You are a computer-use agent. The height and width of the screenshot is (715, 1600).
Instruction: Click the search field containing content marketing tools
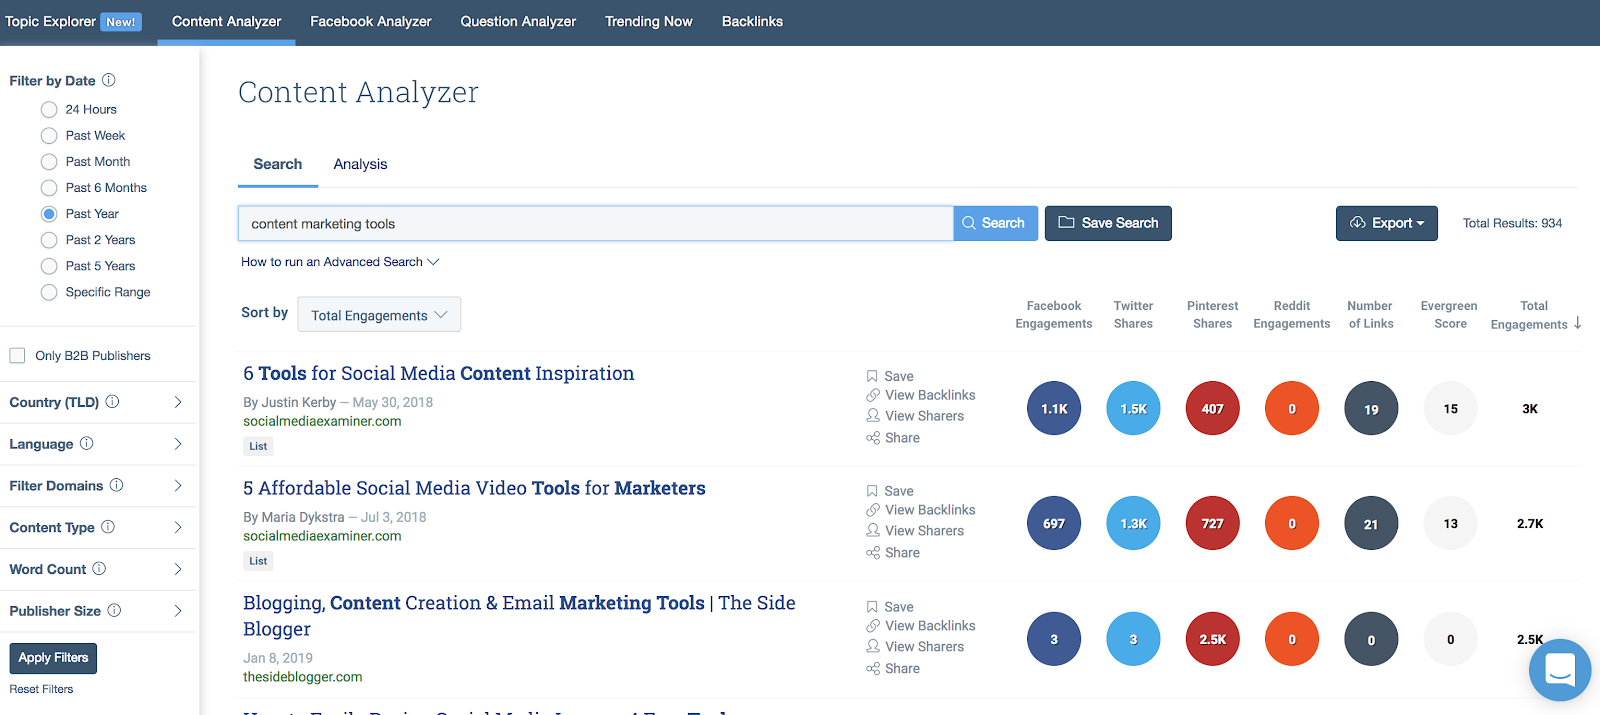point(595,224)
